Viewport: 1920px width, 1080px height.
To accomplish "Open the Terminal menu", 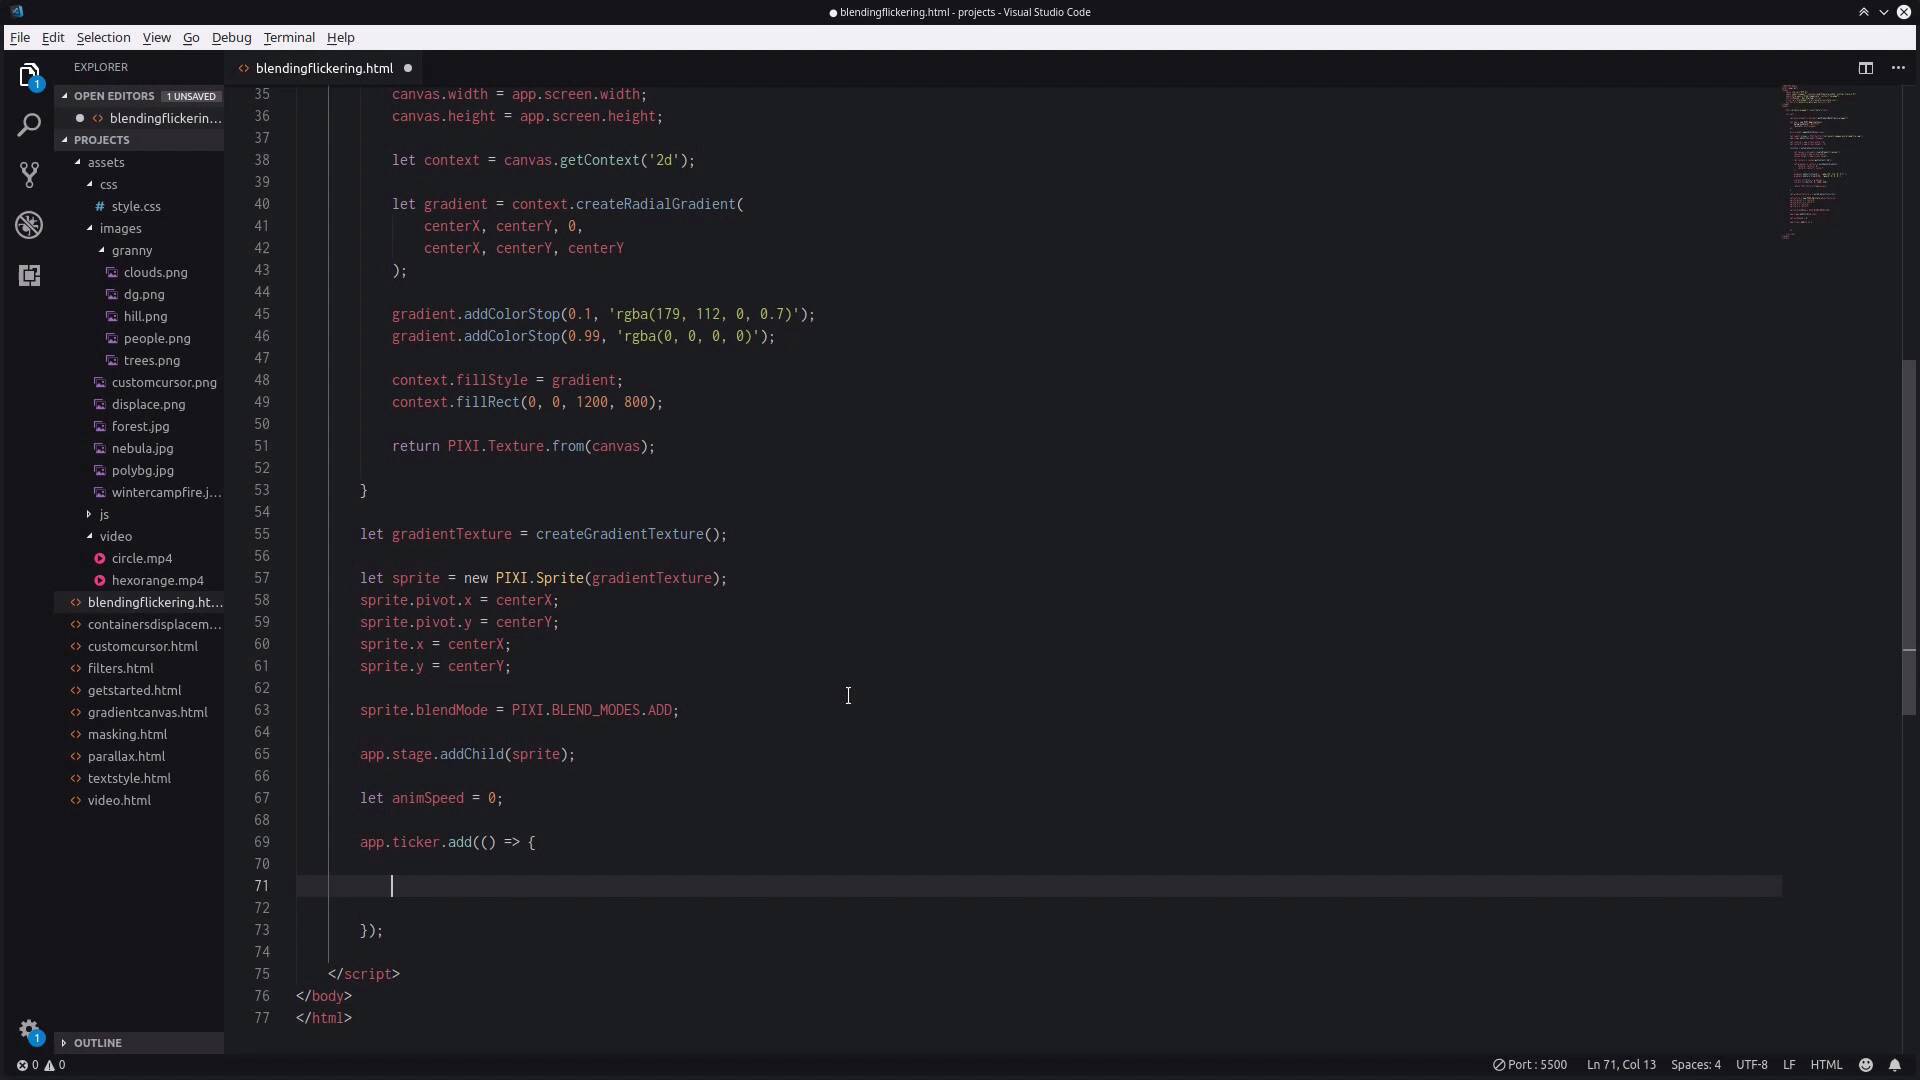I will (x=289, y=37).
